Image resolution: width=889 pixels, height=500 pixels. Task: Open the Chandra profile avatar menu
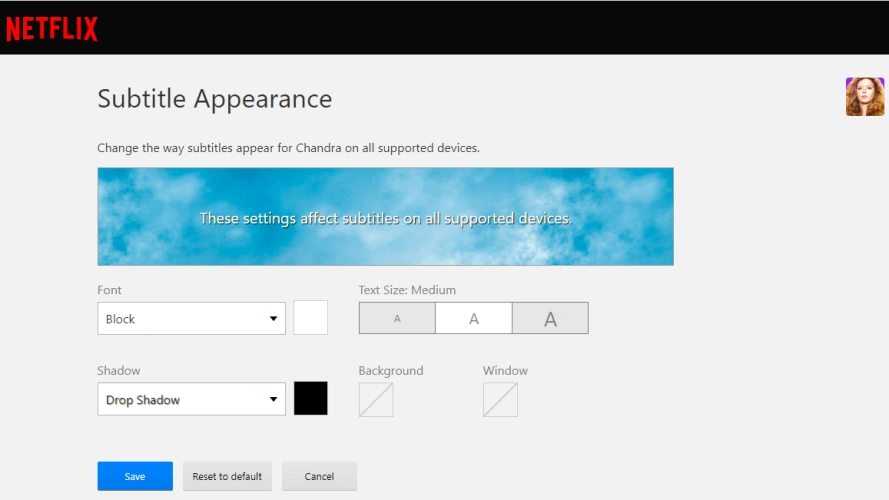864,97
